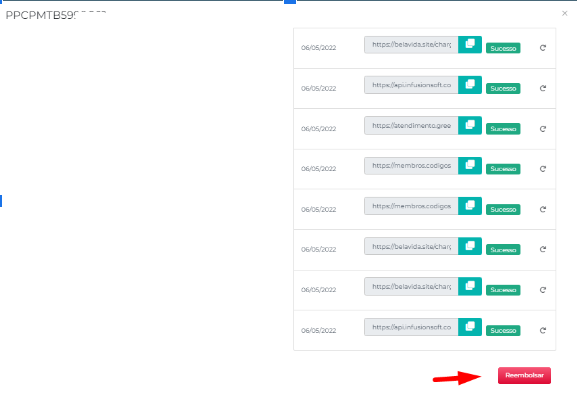Focus the first membros.codigos URL field
This screenshot has width=578, height=397.
pos(411,166)
